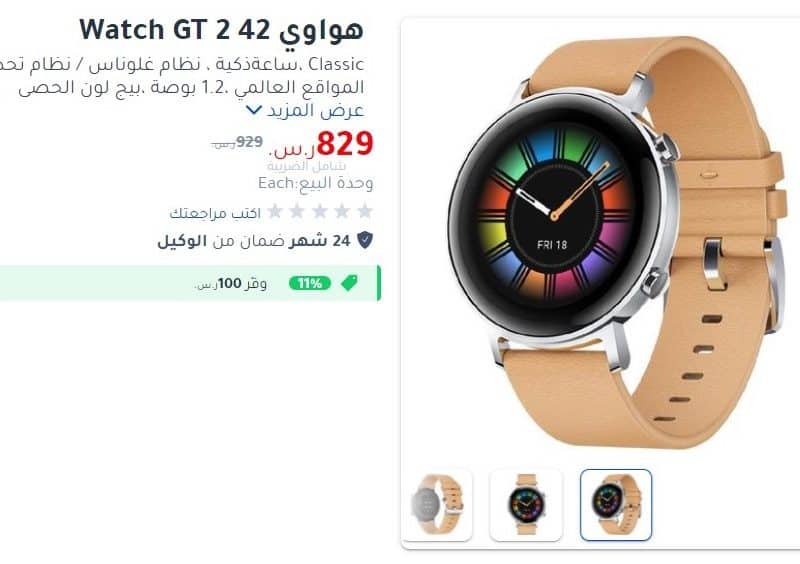Click the green discount tag icon
Viewport: 800px width, 564px height.
pyautogui.click(x=349, y=283)
